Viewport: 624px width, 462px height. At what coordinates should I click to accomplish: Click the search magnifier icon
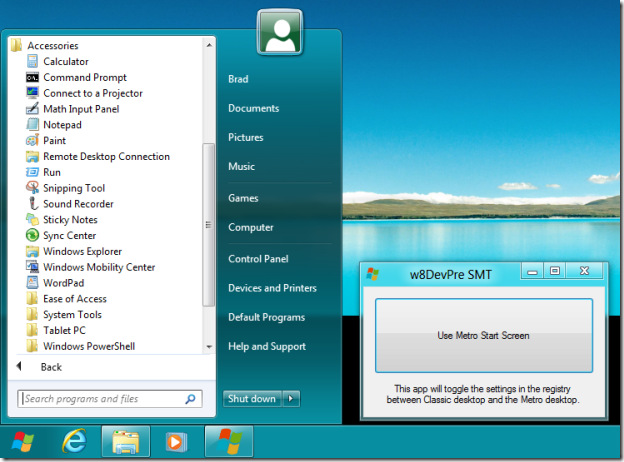[191, 399]
